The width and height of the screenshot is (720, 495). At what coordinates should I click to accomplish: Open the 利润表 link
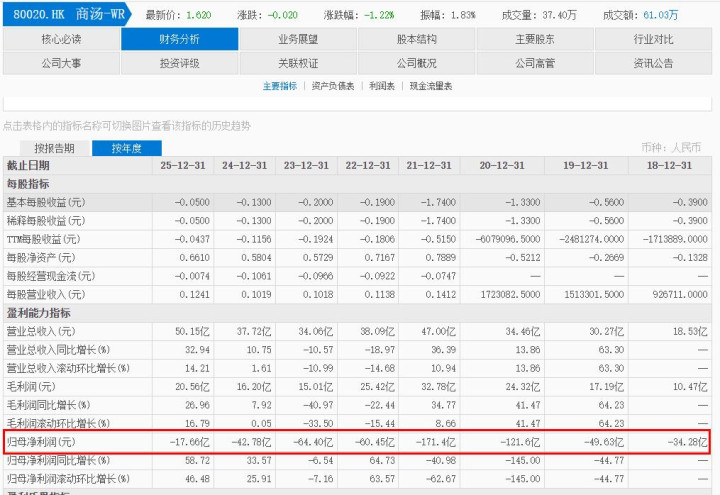[x=381, y=86]
